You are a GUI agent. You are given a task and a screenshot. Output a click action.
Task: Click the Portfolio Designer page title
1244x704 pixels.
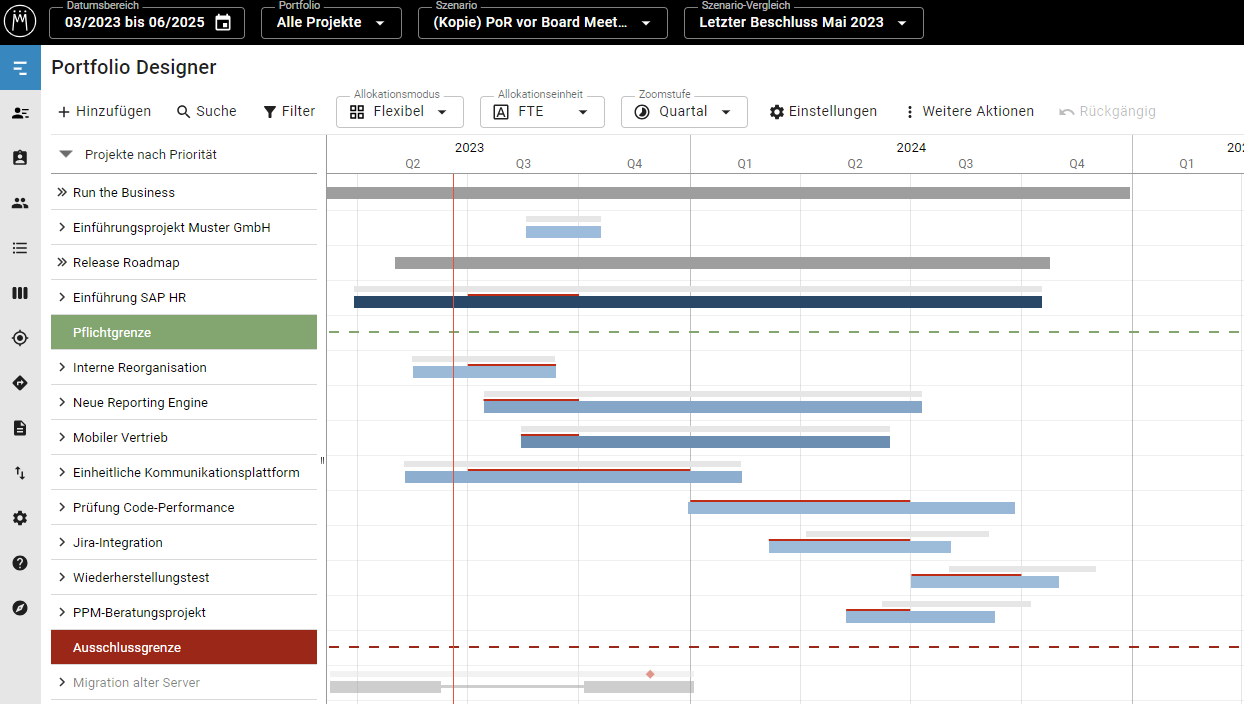[x=134, y=68]
